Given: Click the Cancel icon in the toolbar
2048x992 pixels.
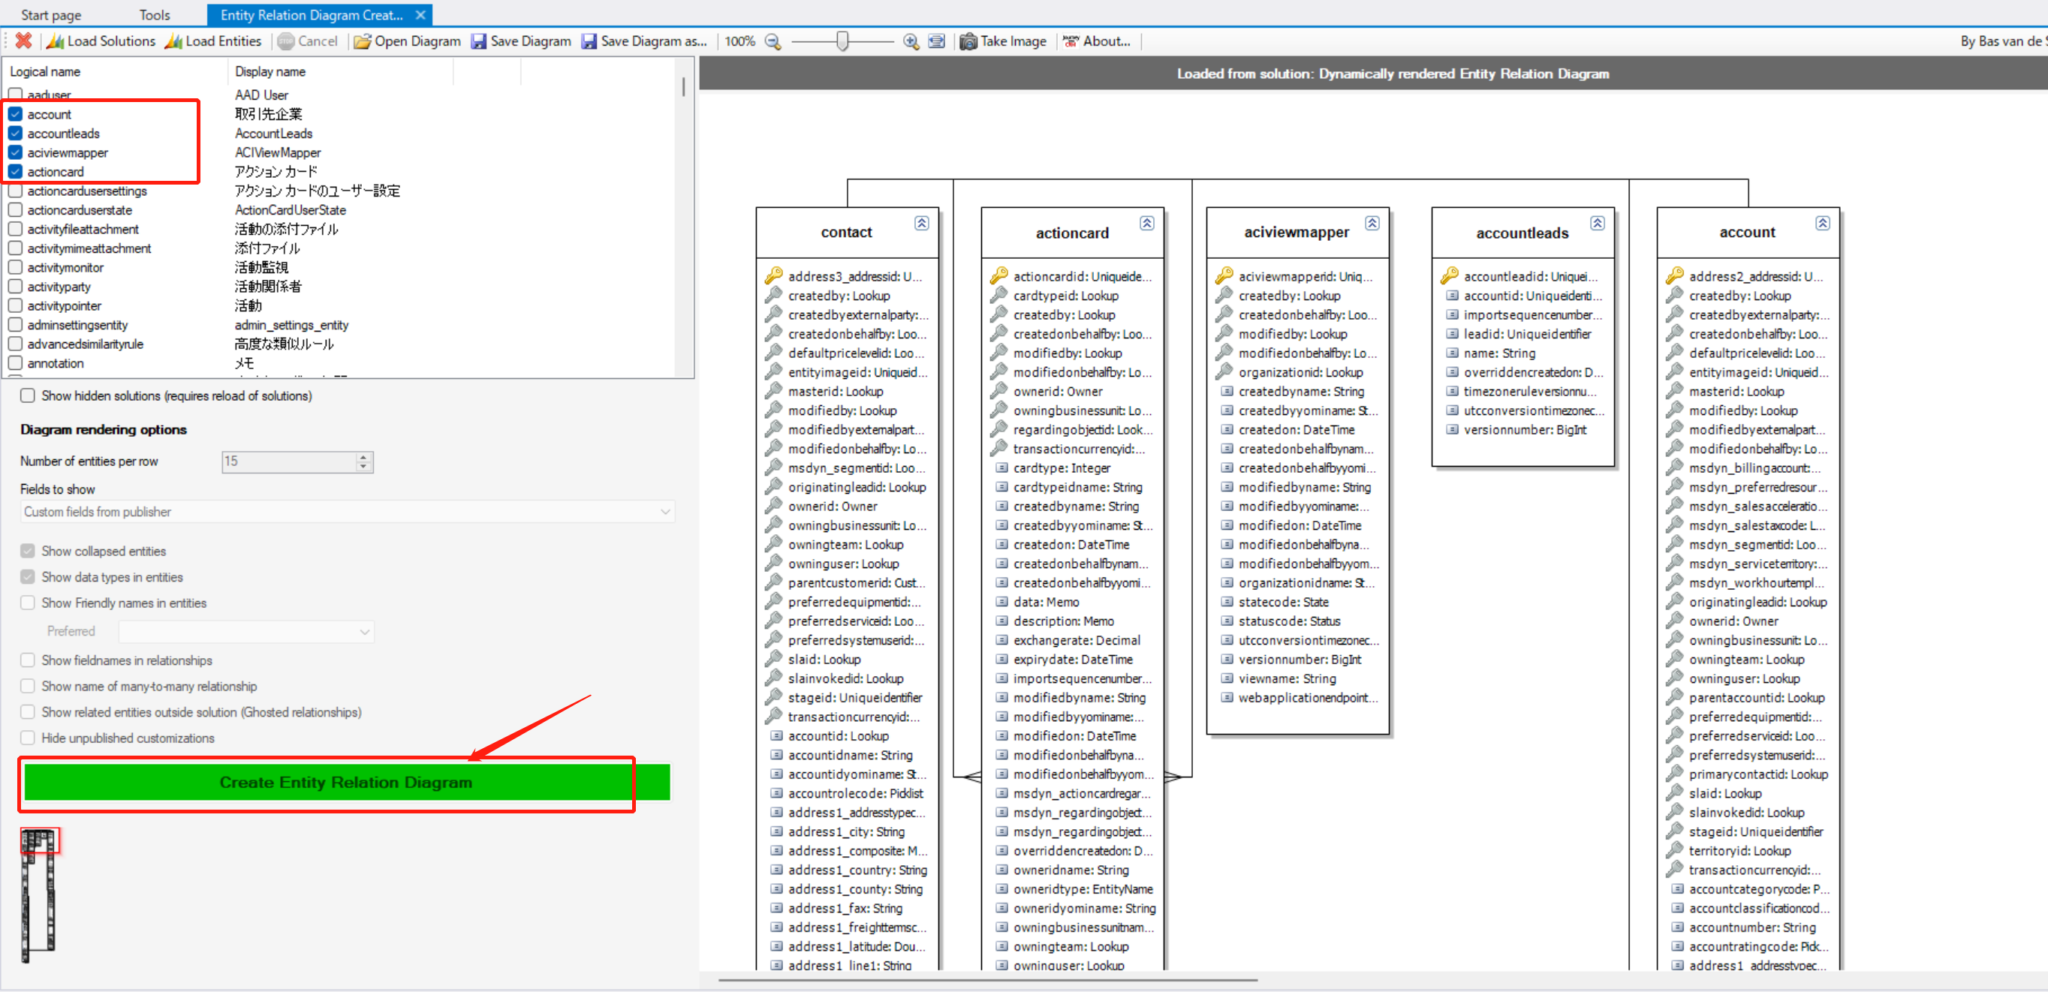Looking at the screenshot, I should pyautogui.click(x=284, y=41).
